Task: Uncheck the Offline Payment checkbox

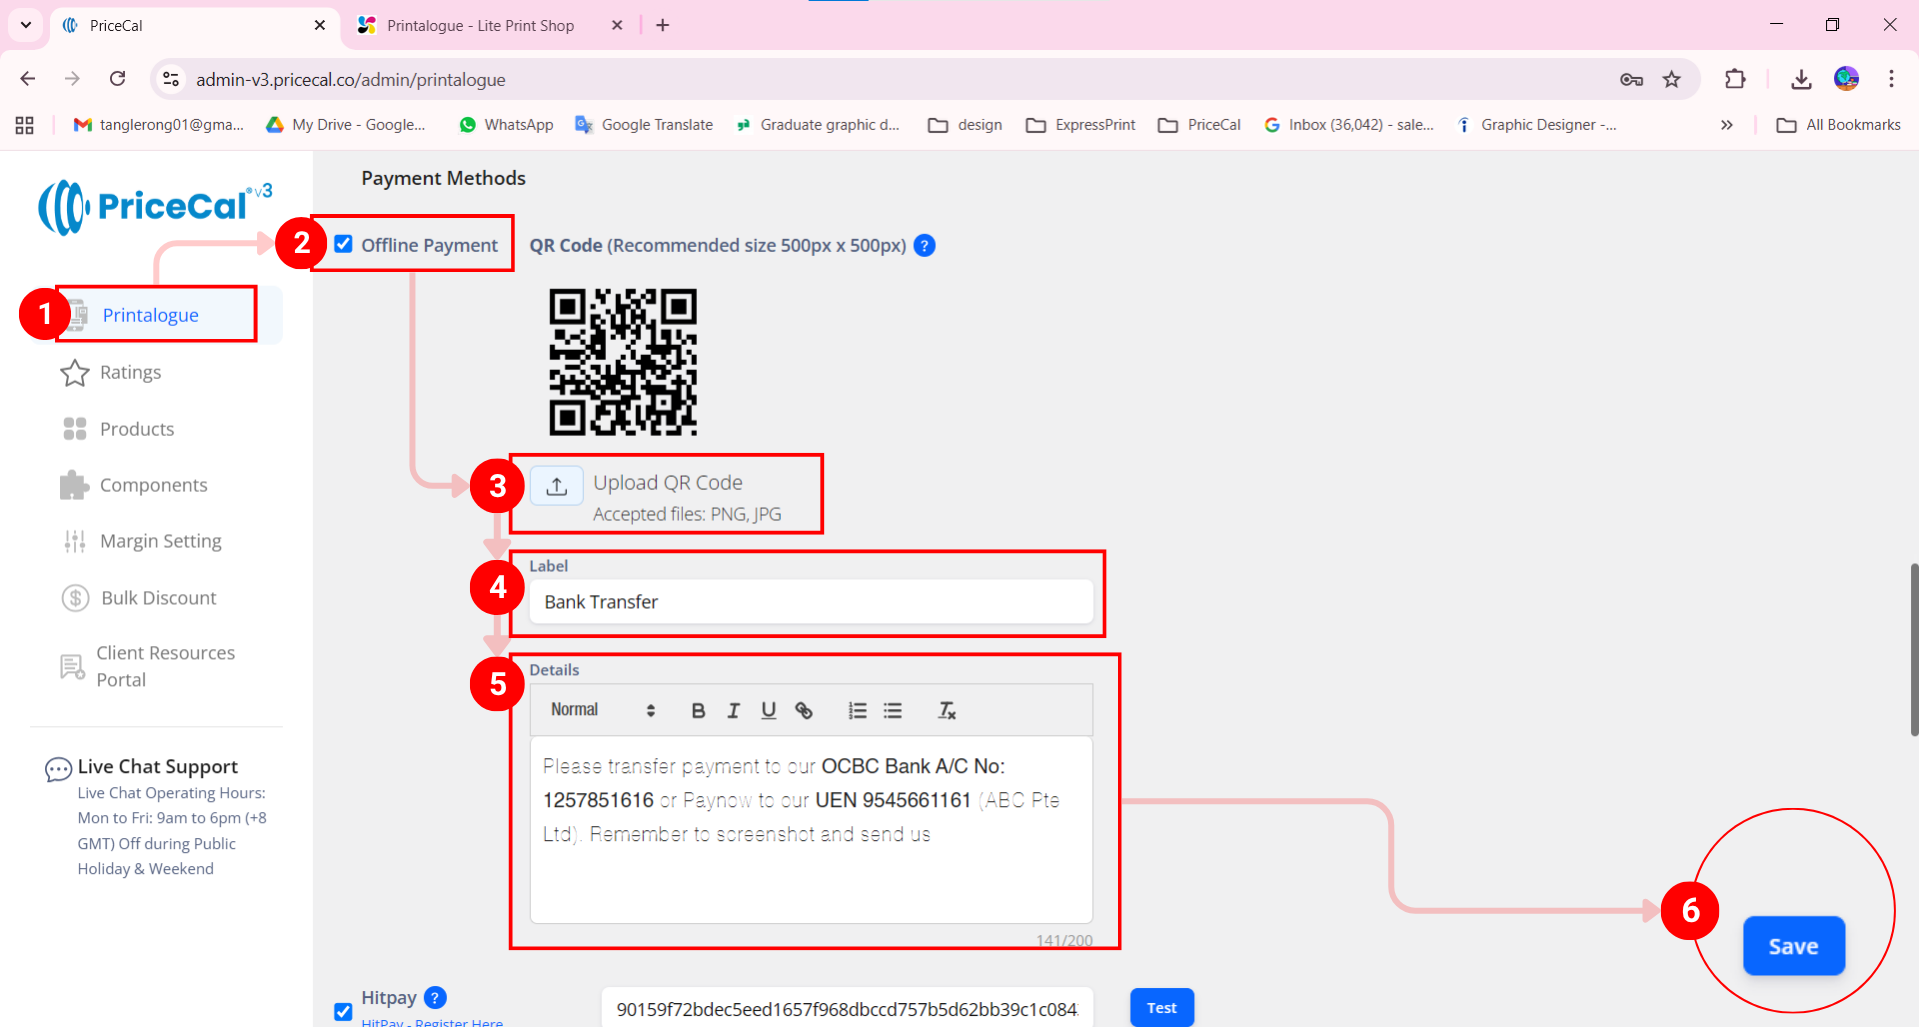Action: [344, 245]
